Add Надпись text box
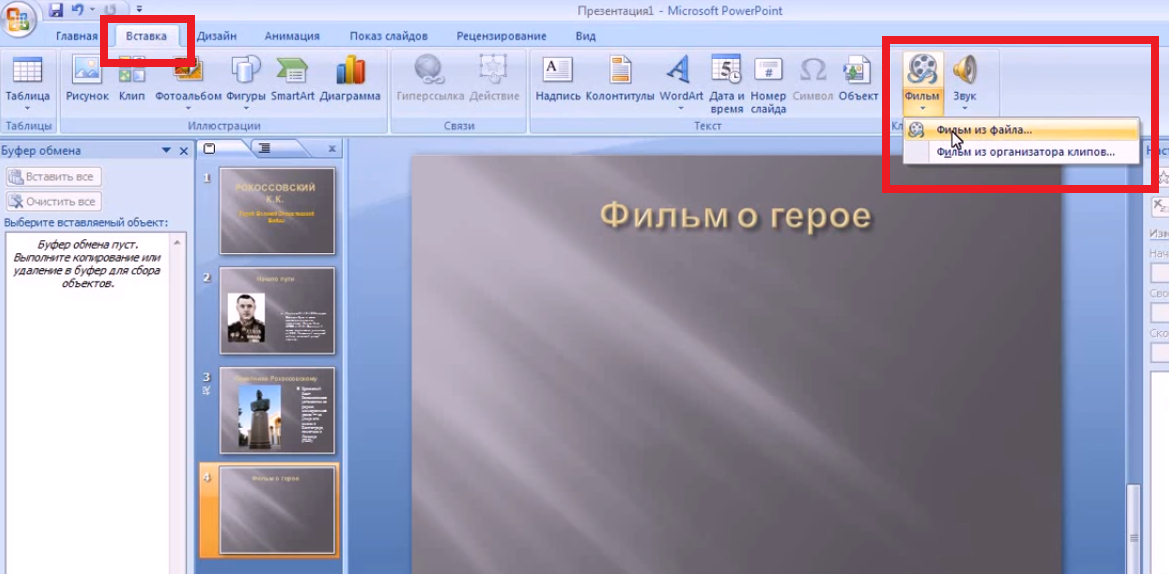This screenshot has width=1169, height=574. pyautogui.click(x=558, y=69)
